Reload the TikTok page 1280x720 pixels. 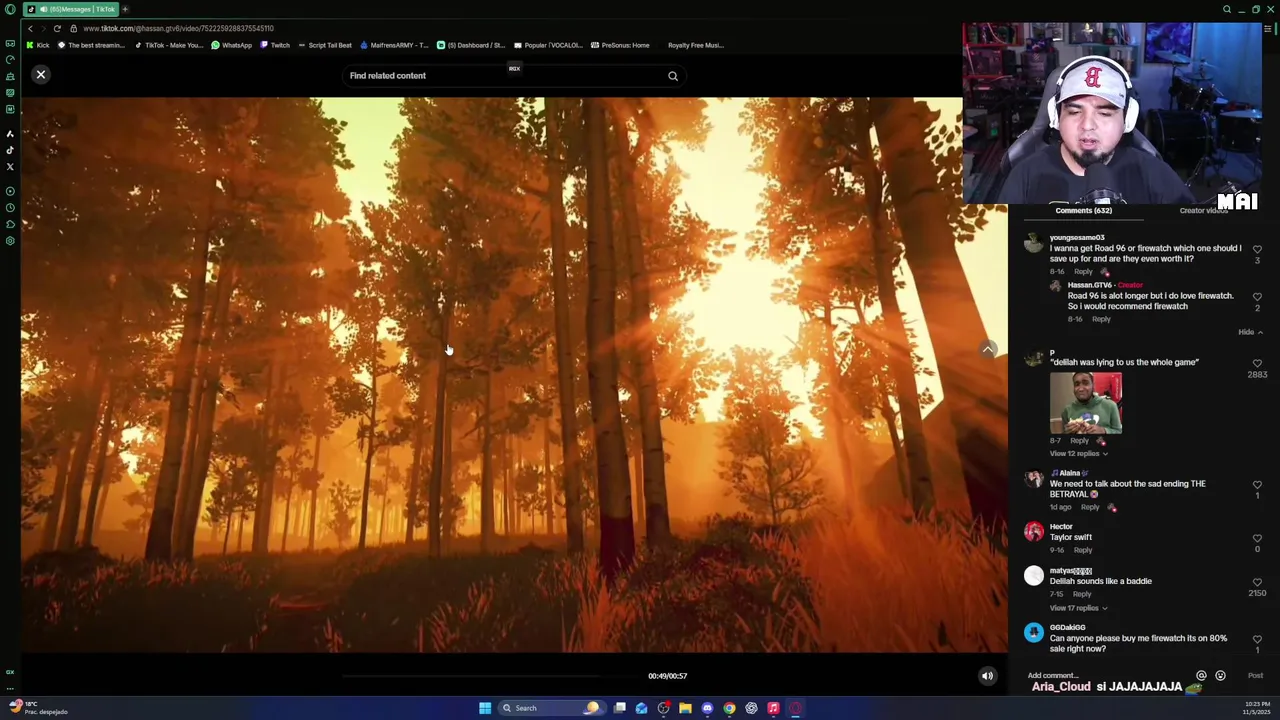pyautogui.click(x=57, y=28)
